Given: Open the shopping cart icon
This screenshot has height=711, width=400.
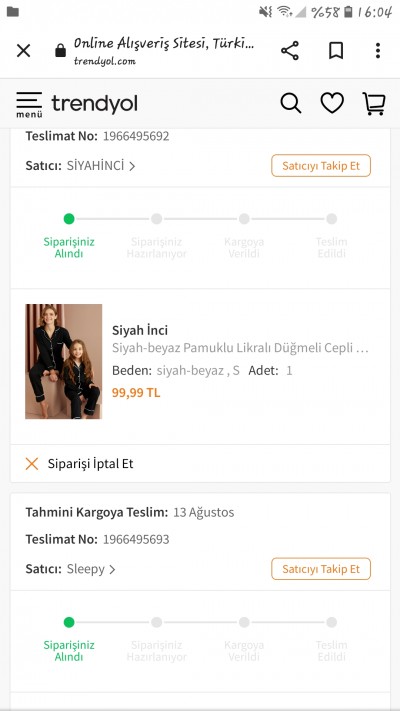Looking at the screenshot, I should (x=374, y=103).
